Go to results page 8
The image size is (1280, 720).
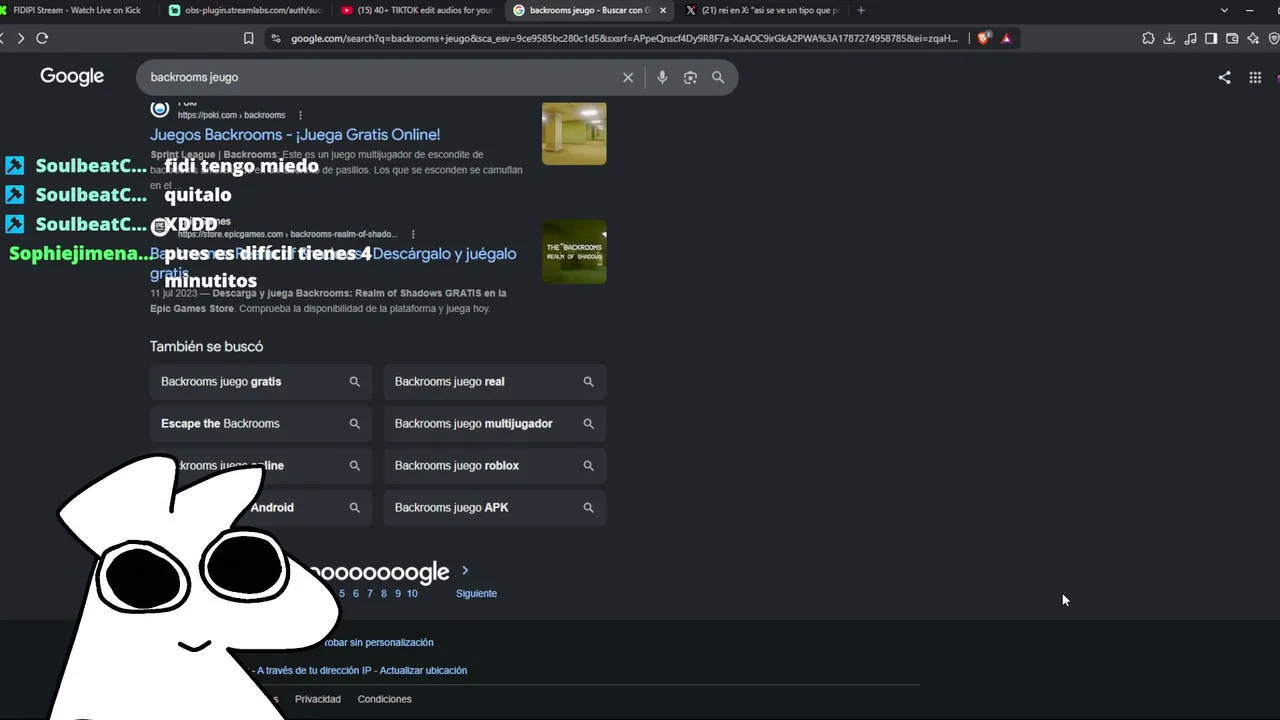coord(384,593)
